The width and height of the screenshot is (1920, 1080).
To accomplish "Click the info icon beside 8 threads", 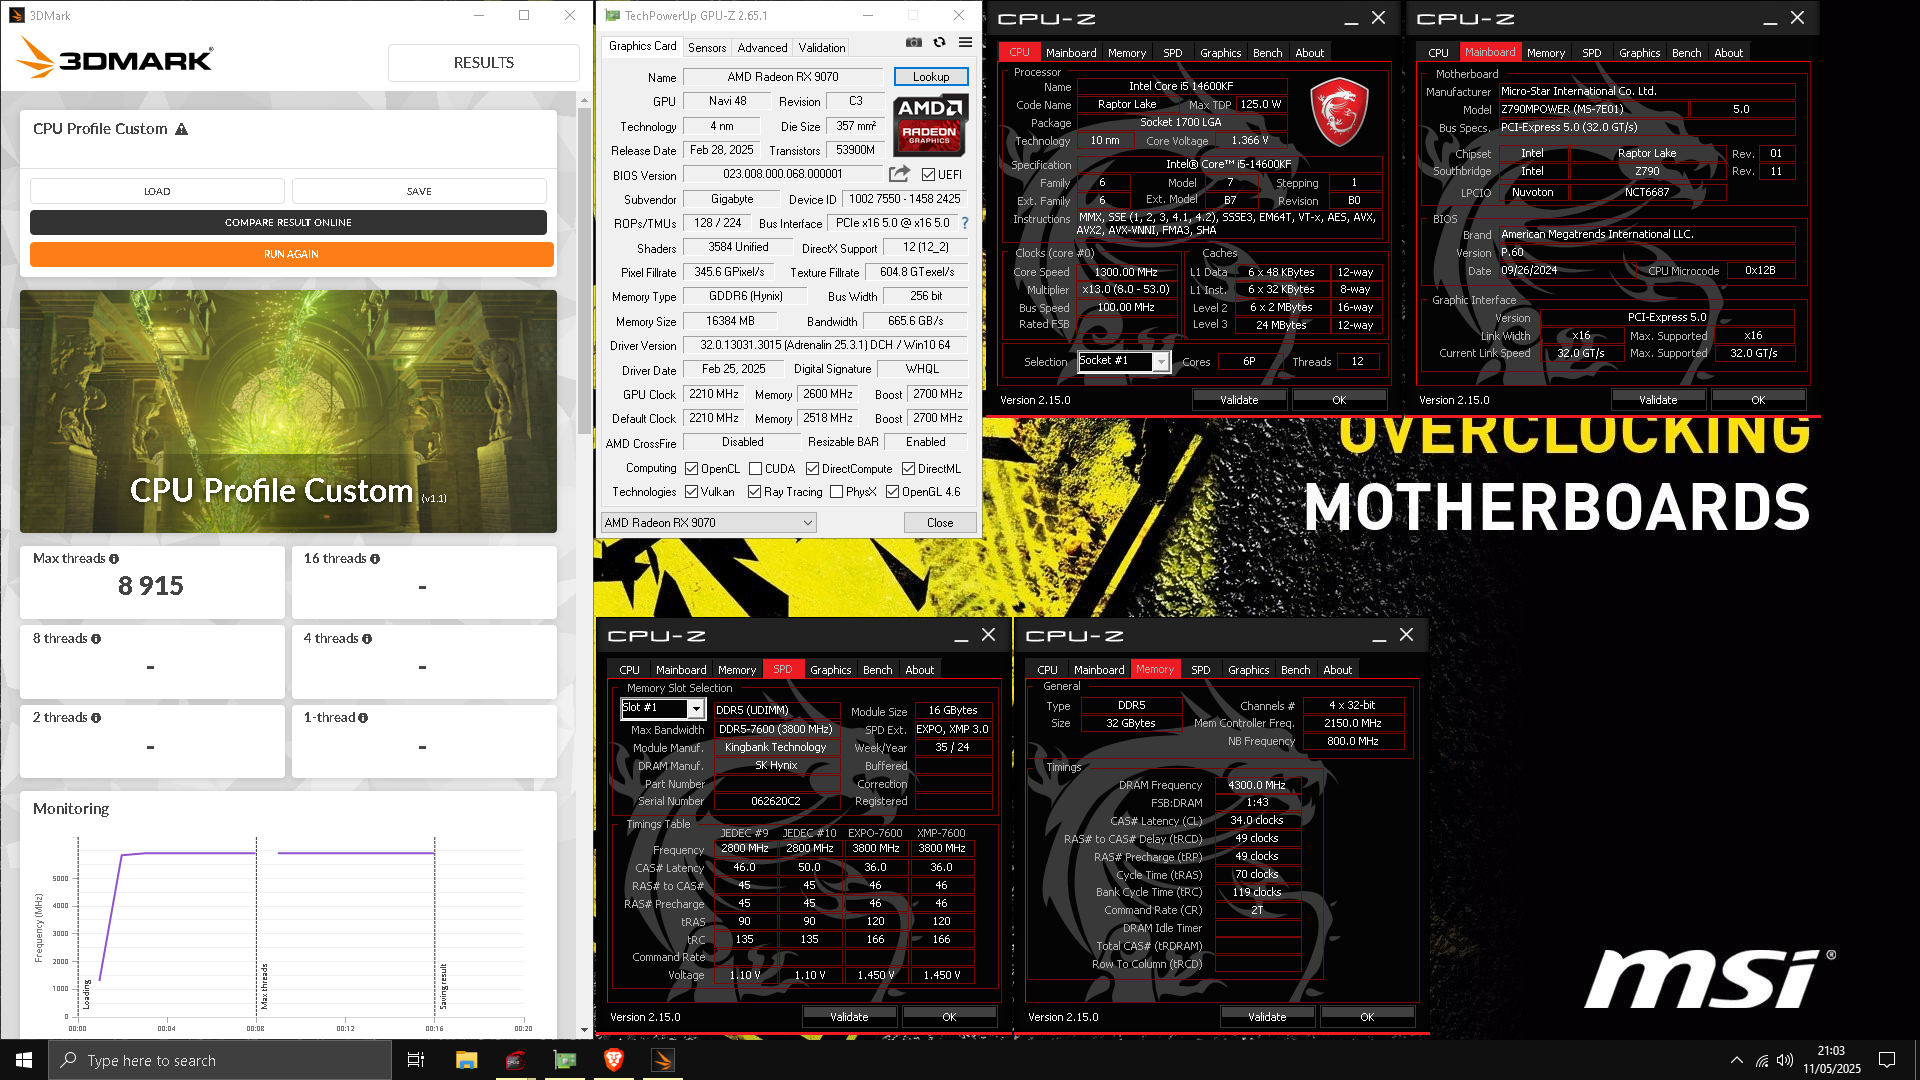I will 96,639.
